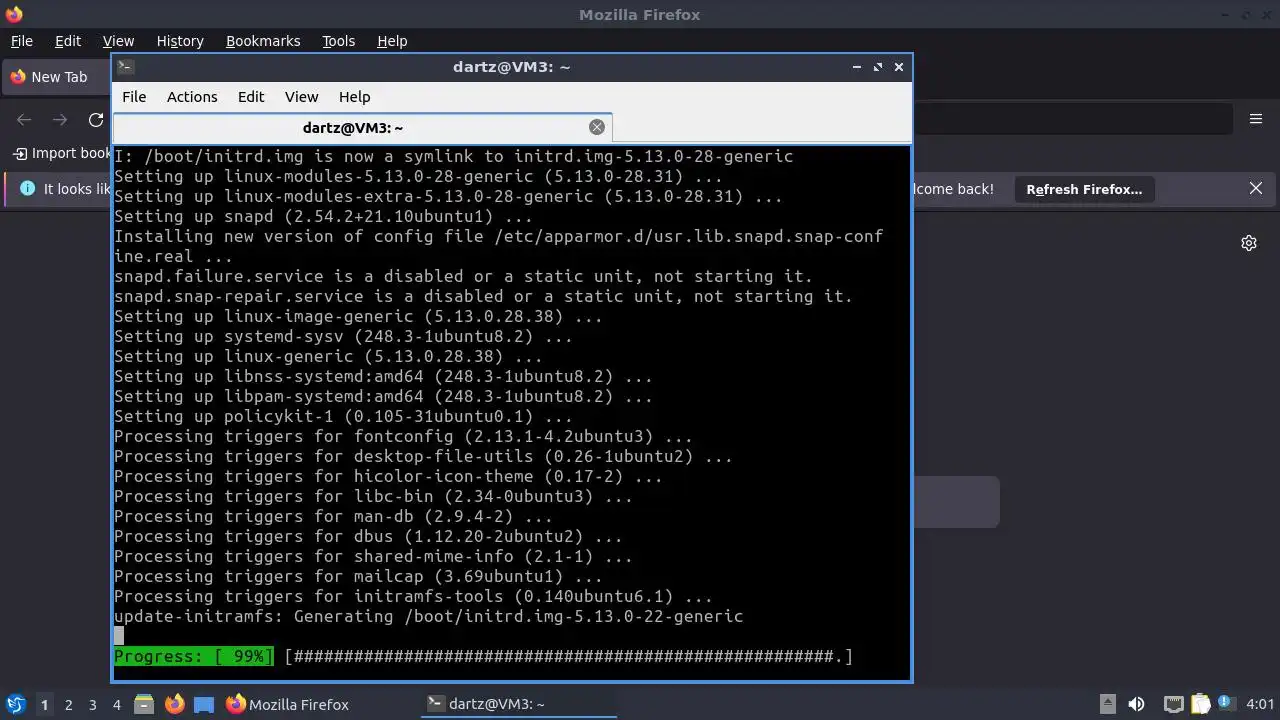Screen dimensions: 1280x720
Task: Click the apt progress bar at 99%
Action: 568,656
